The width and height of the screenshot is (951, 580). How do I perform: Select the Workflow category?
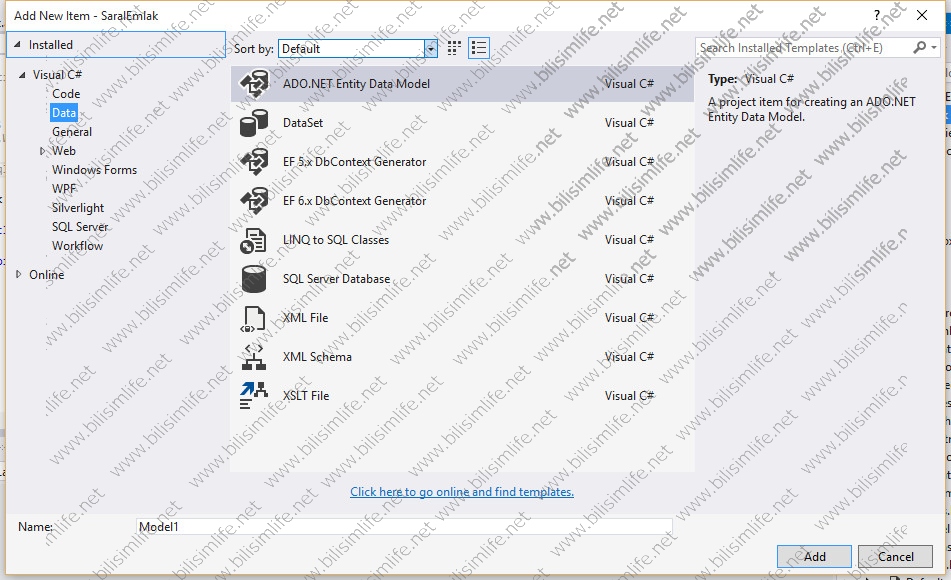point(78,246)
